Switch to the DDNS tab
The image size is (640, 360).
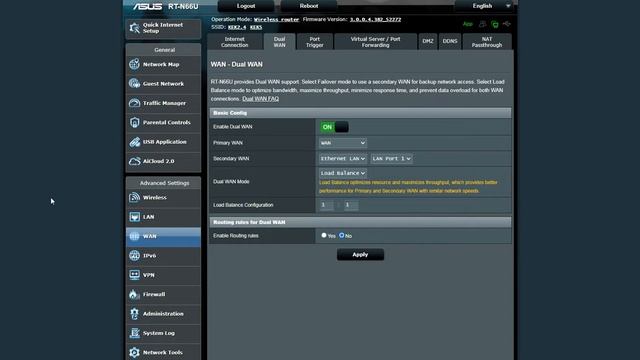tap(450, 41)
